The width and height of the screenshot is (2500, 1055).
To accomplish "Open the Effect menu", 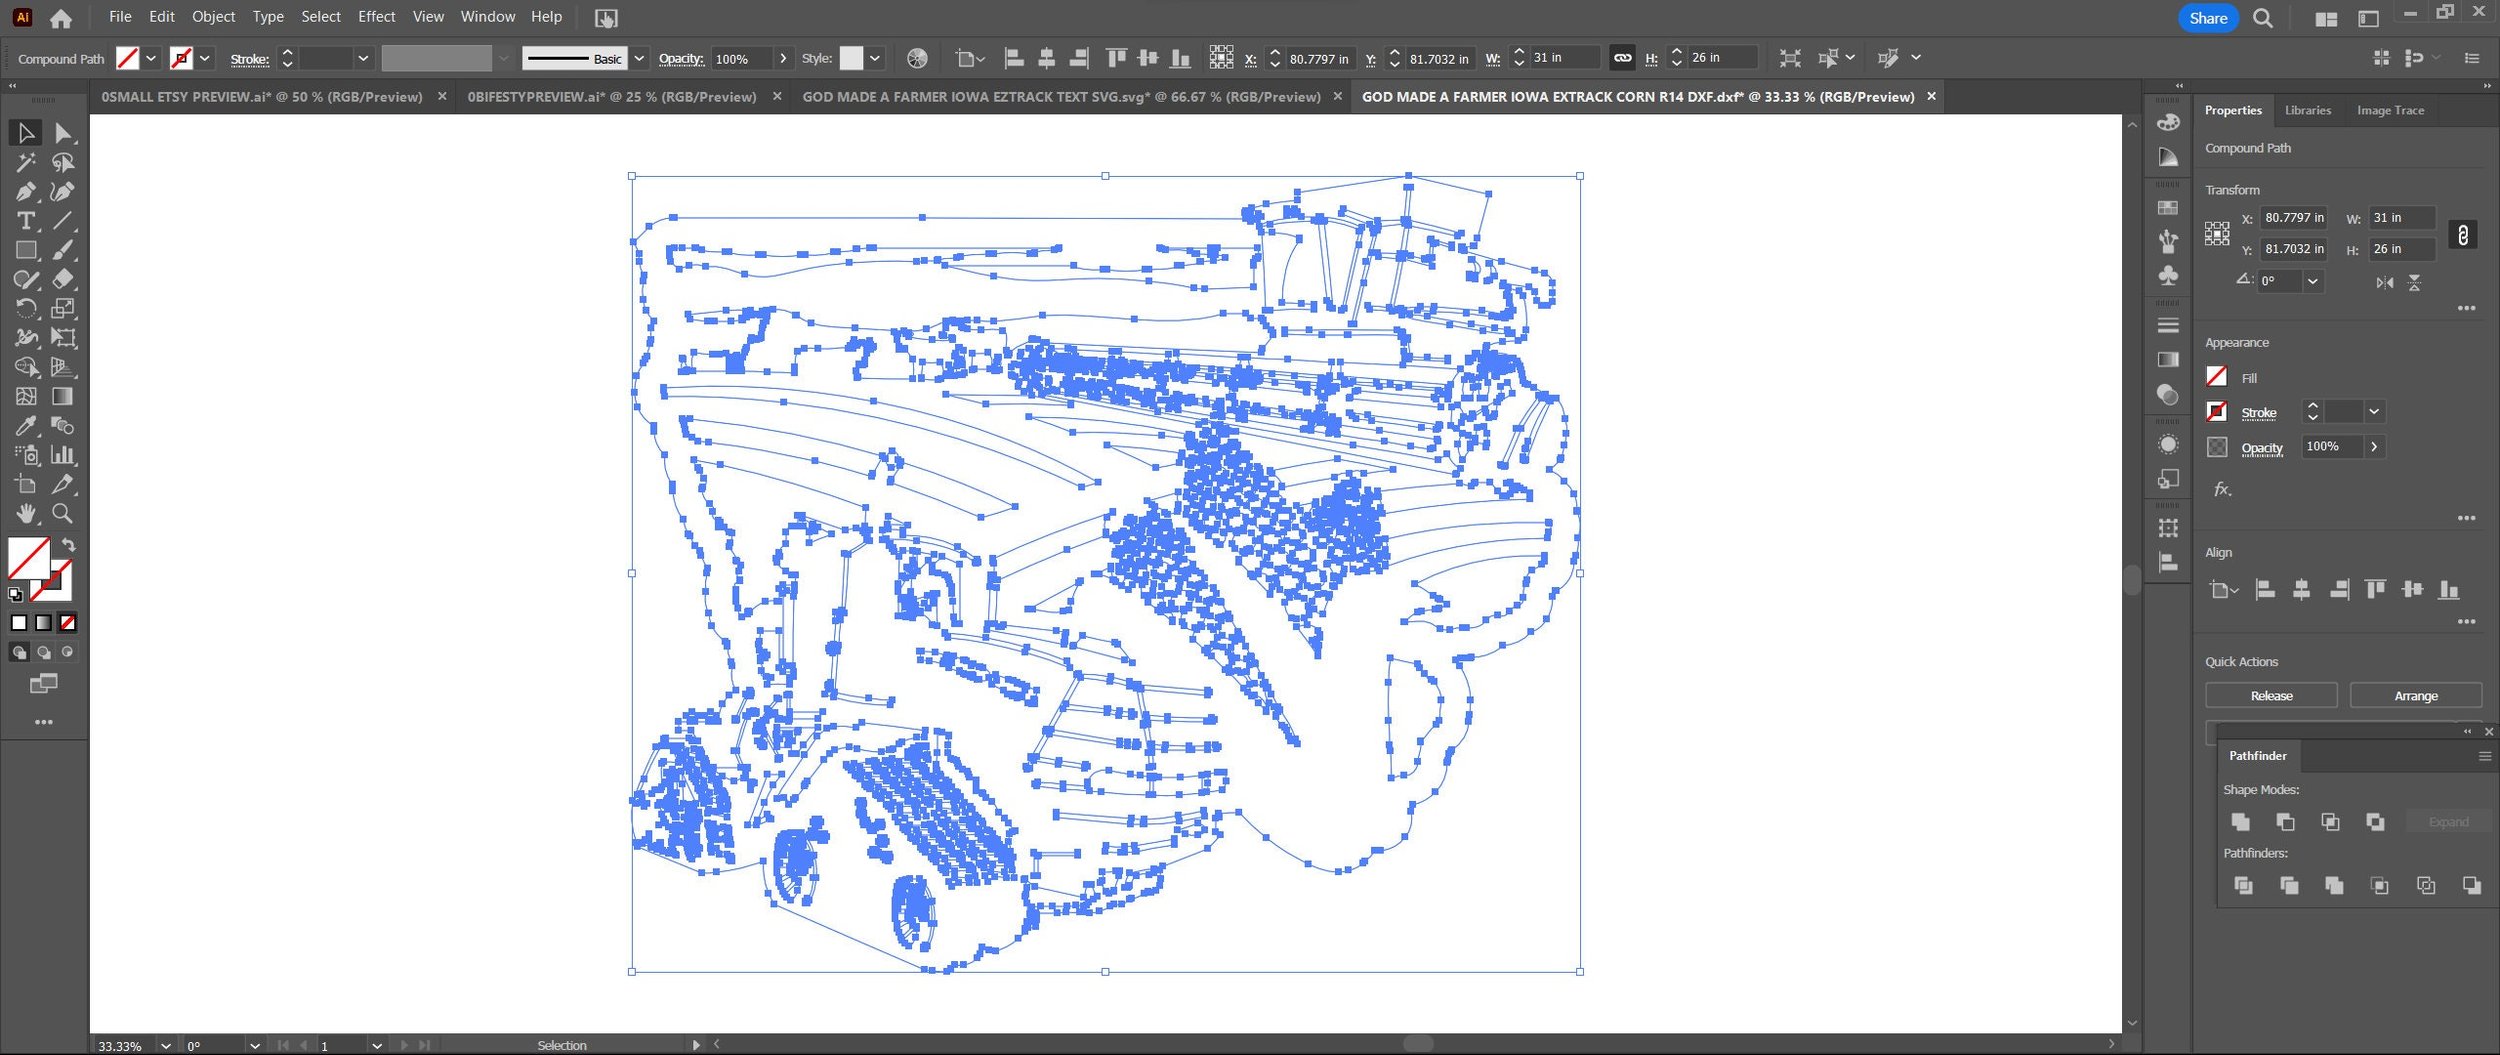I will [376, 17].
